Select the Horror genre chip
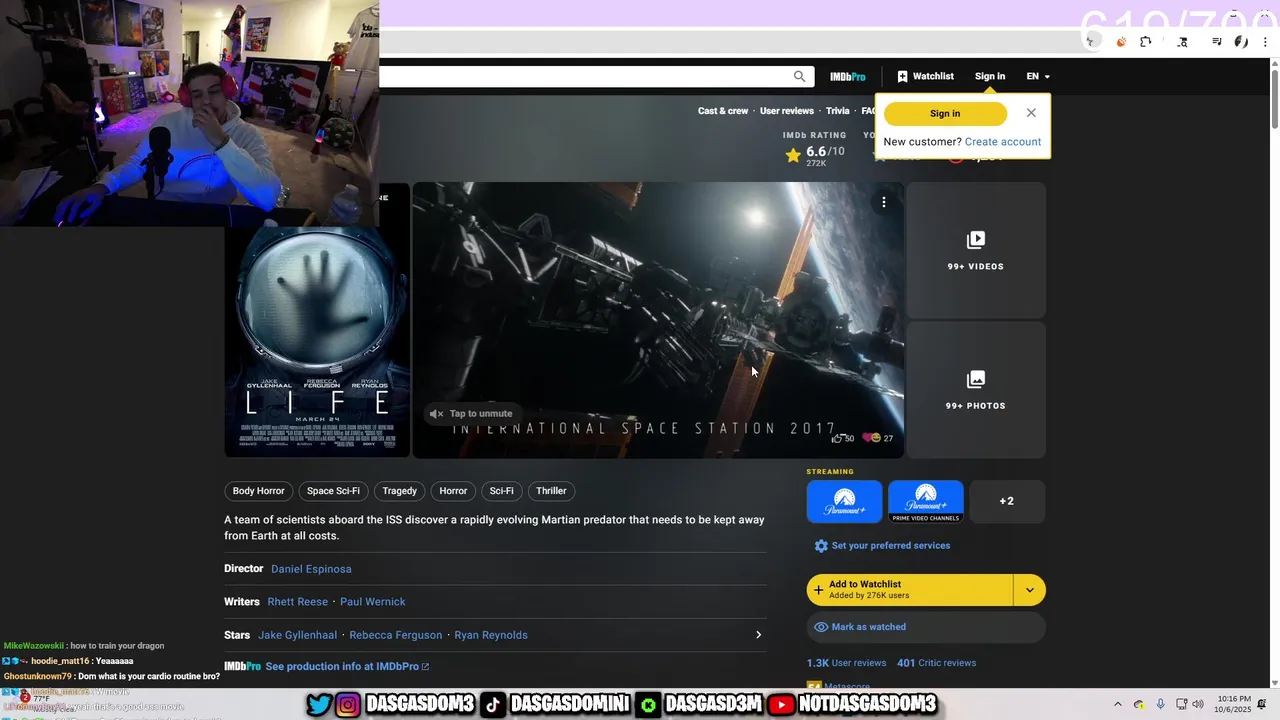The height and width of the screenshot is (720, 1280). coord(453,491)
